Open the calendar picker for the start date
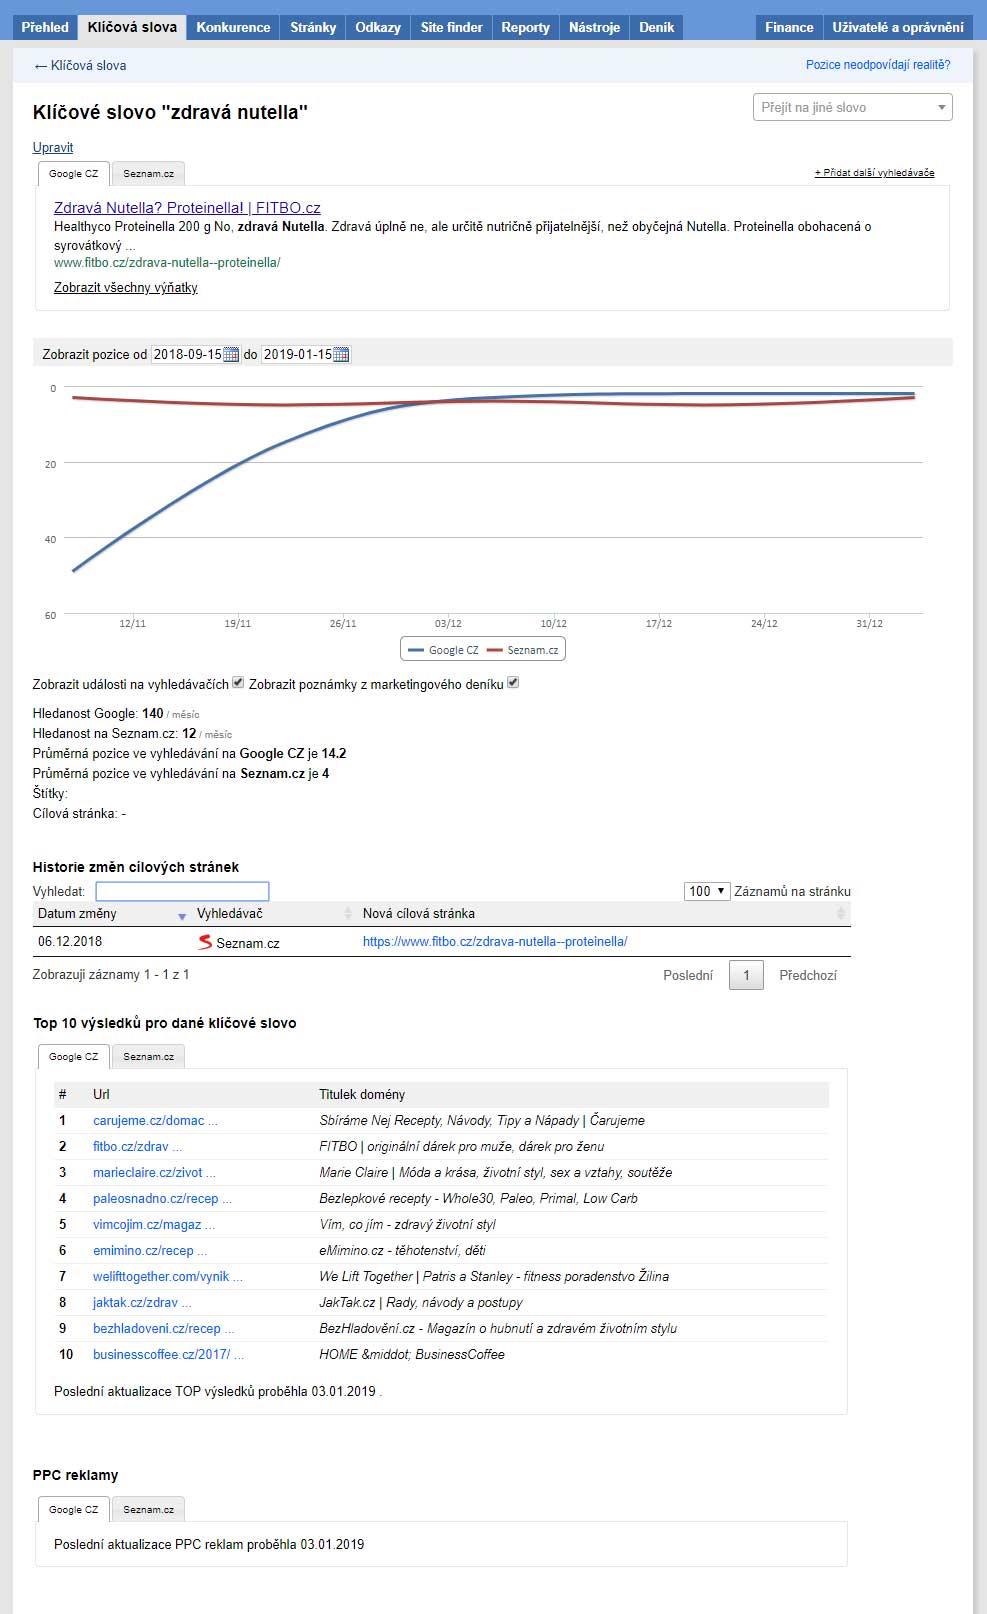Screen dimensions: 987x1614 (231, 354)
